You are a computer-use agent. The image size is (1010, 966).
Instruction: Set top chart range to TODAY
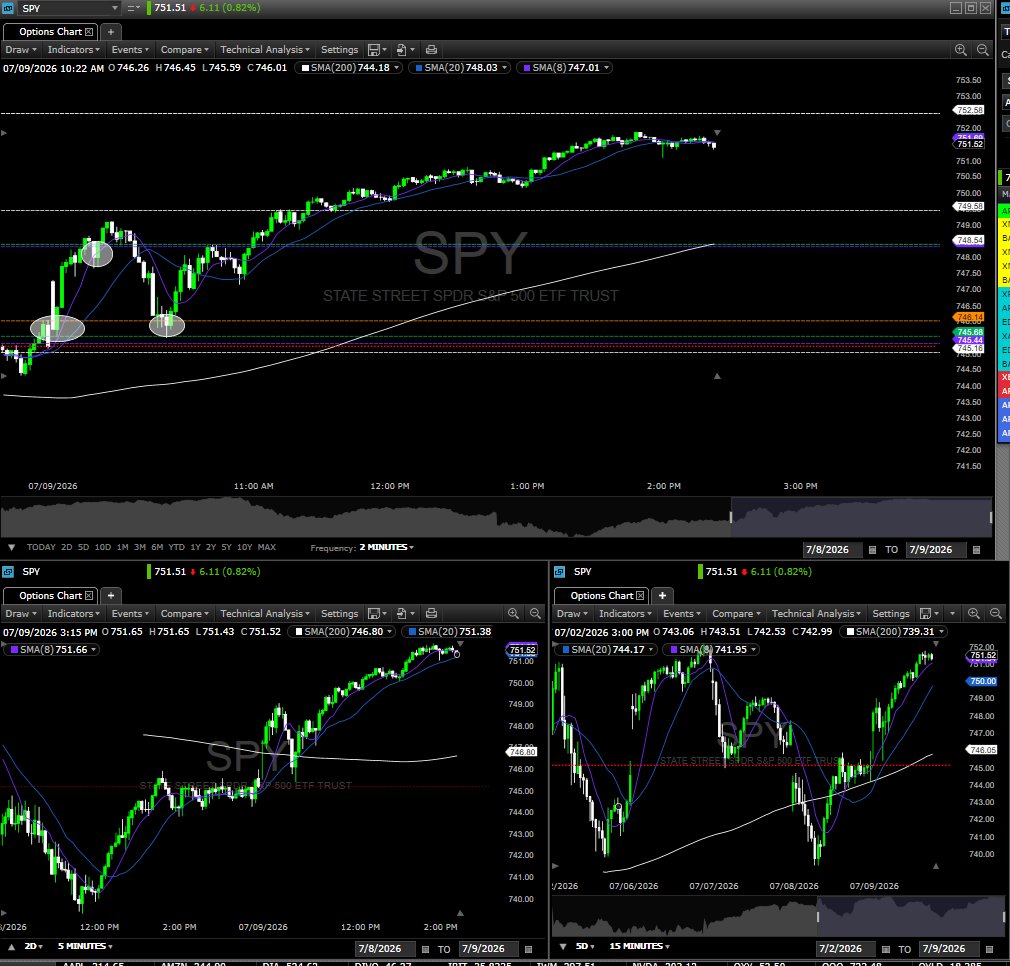(x=41, y=547)
